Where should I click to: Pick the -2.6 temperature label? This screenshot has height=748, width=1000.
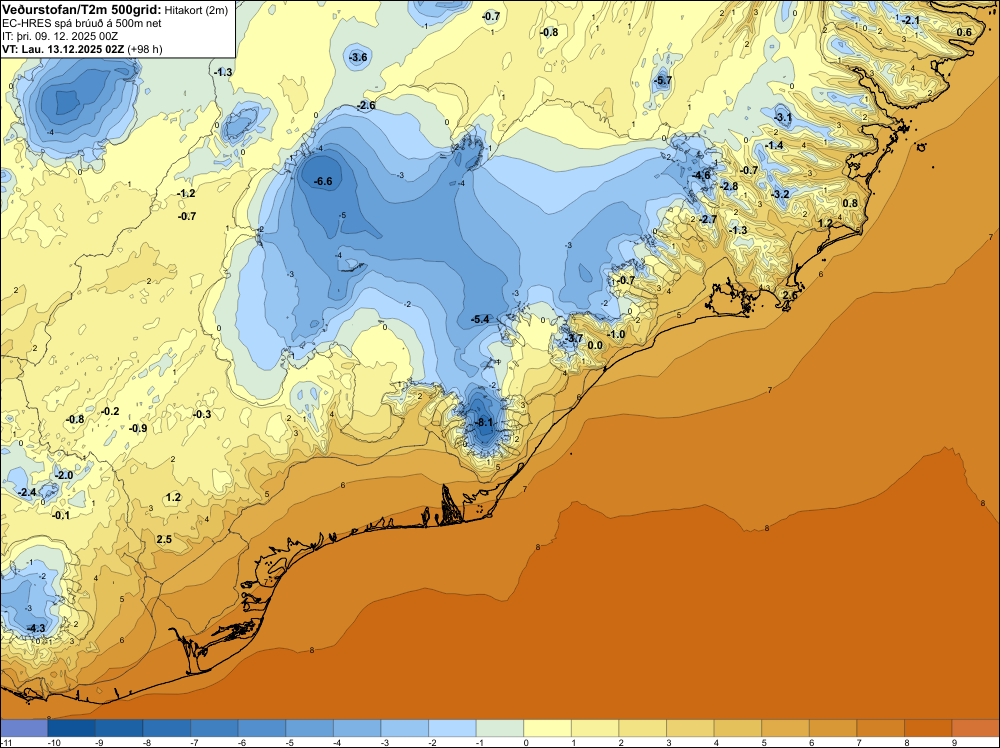pos(366,105)
